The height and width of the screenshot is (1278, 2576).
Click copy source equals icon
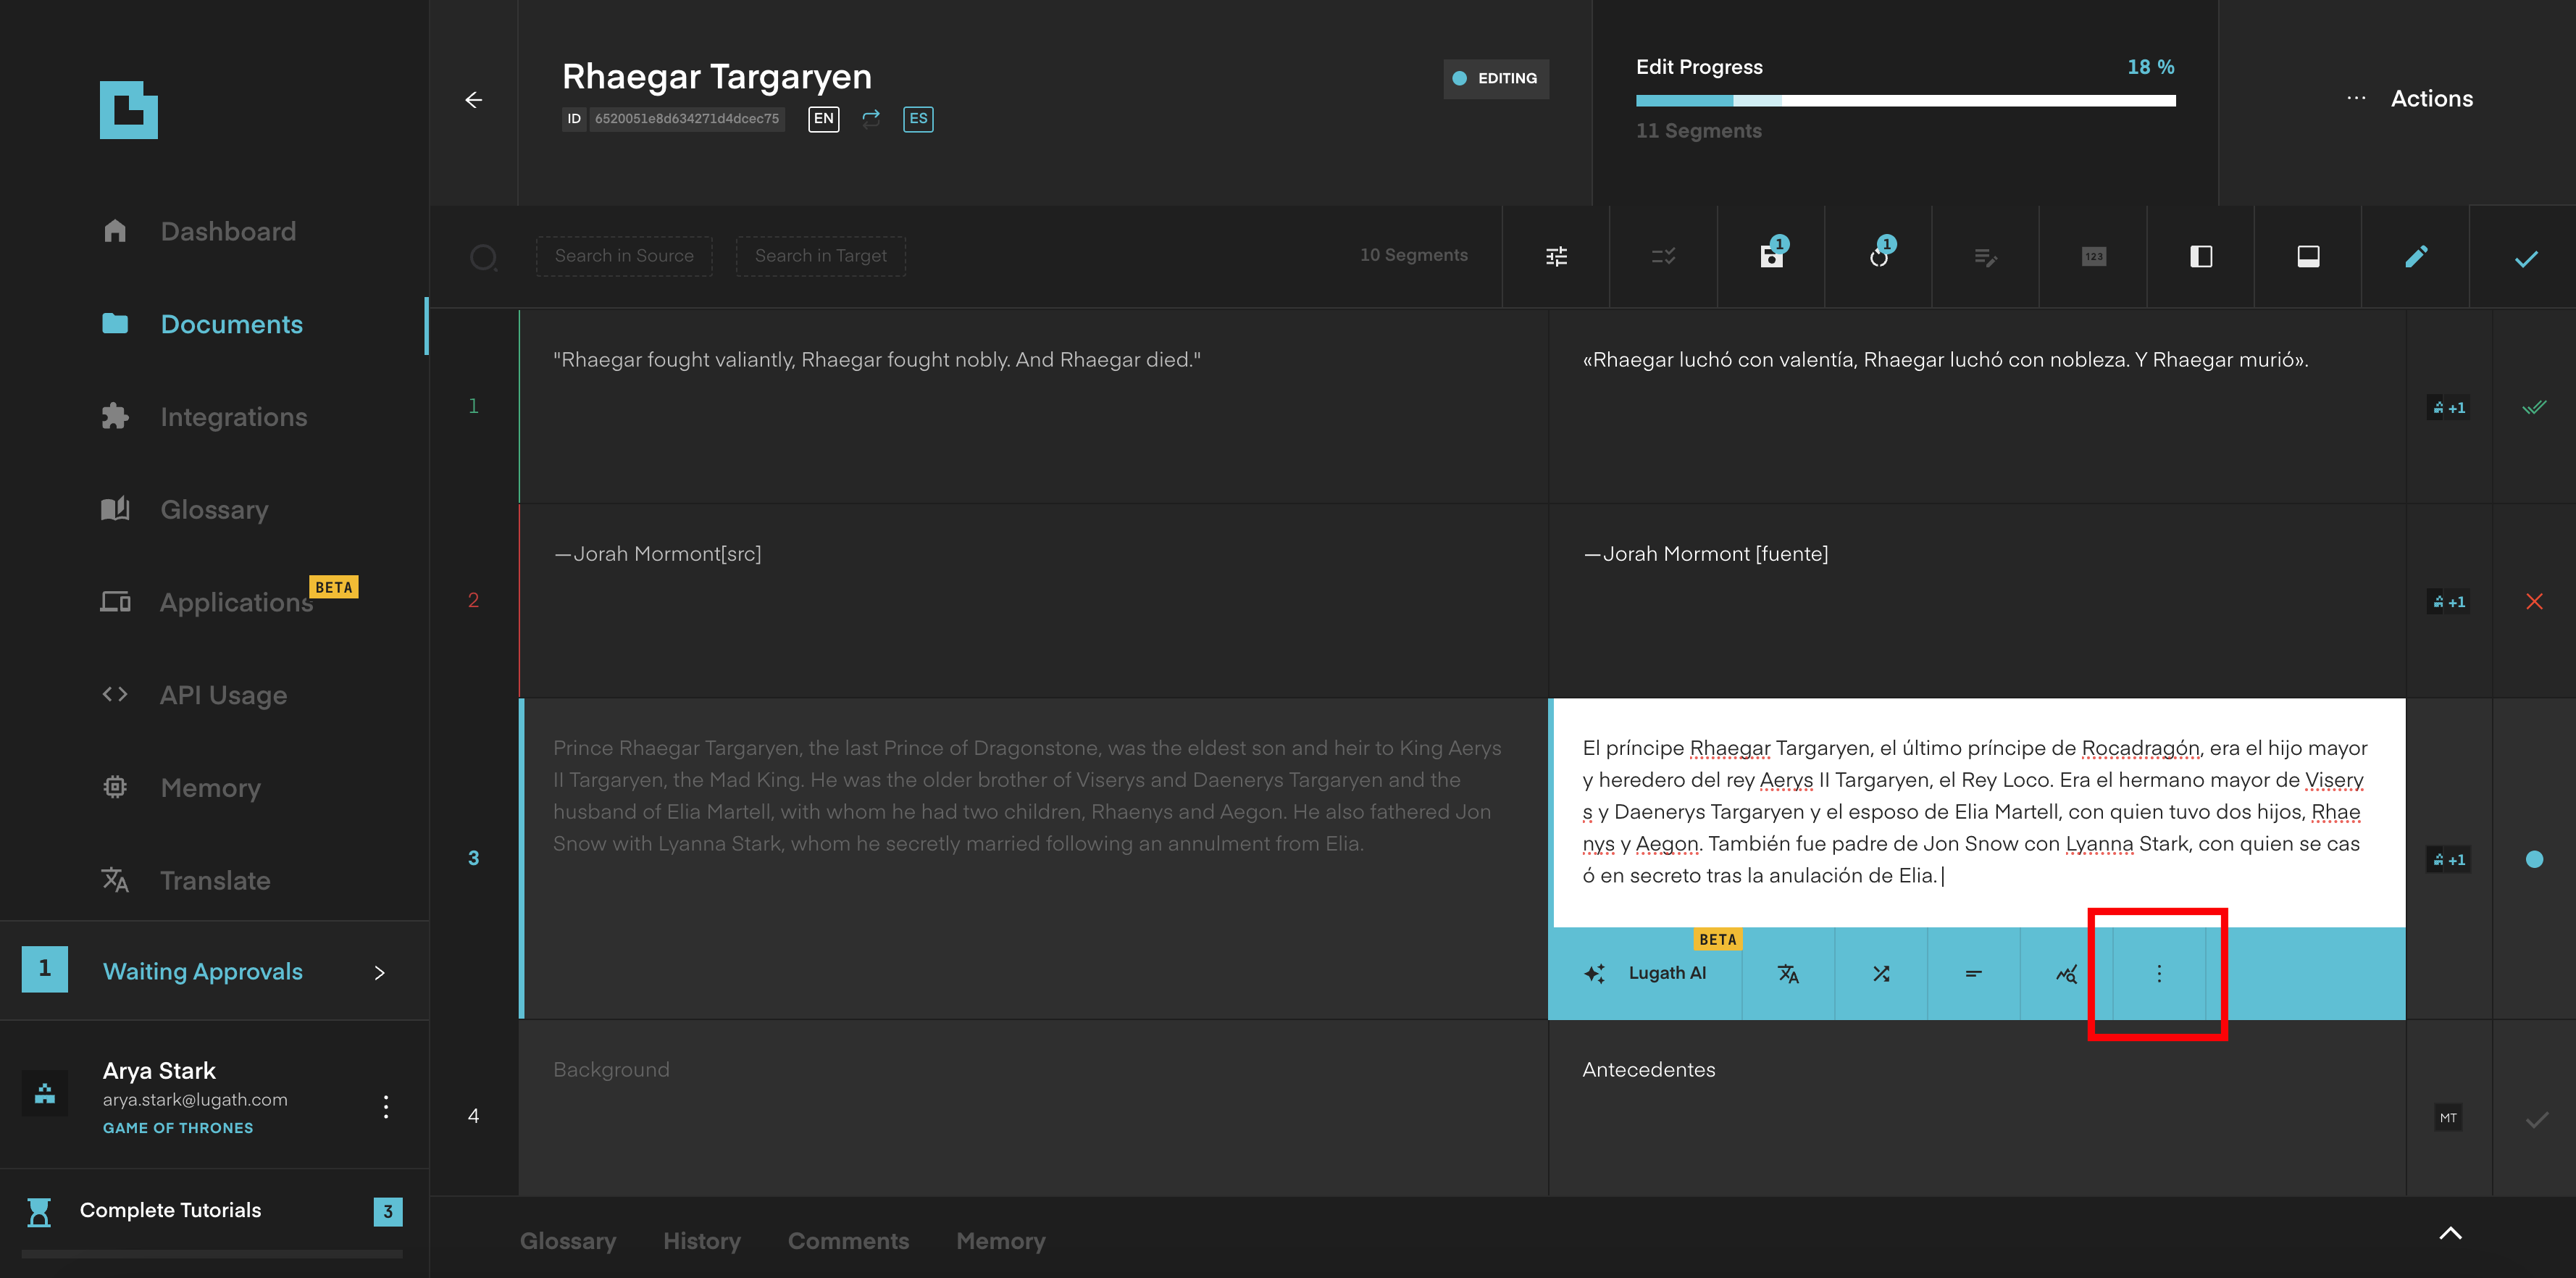click(x=1973, y=973)
